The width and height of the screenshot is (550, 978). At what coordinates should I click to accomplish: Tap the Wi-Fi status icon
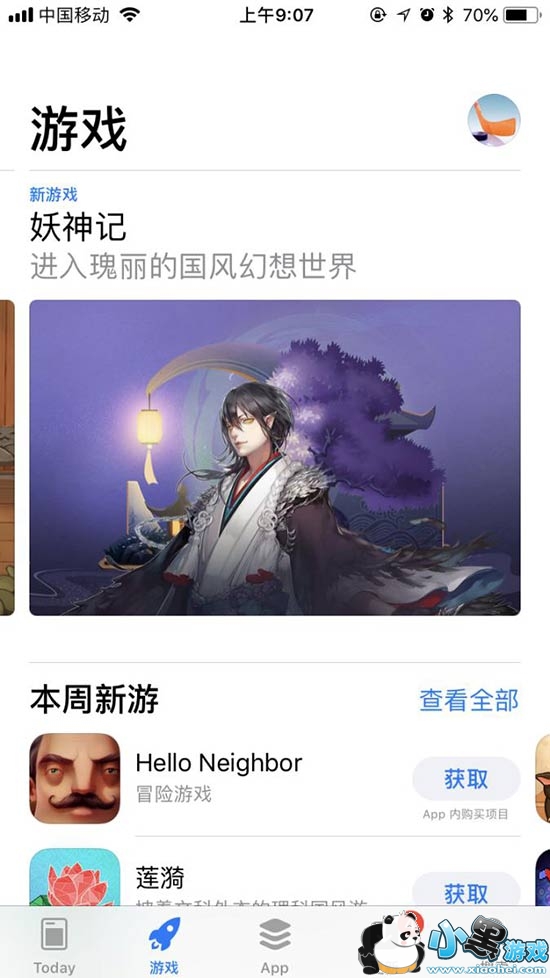click(x=130, y=15)
